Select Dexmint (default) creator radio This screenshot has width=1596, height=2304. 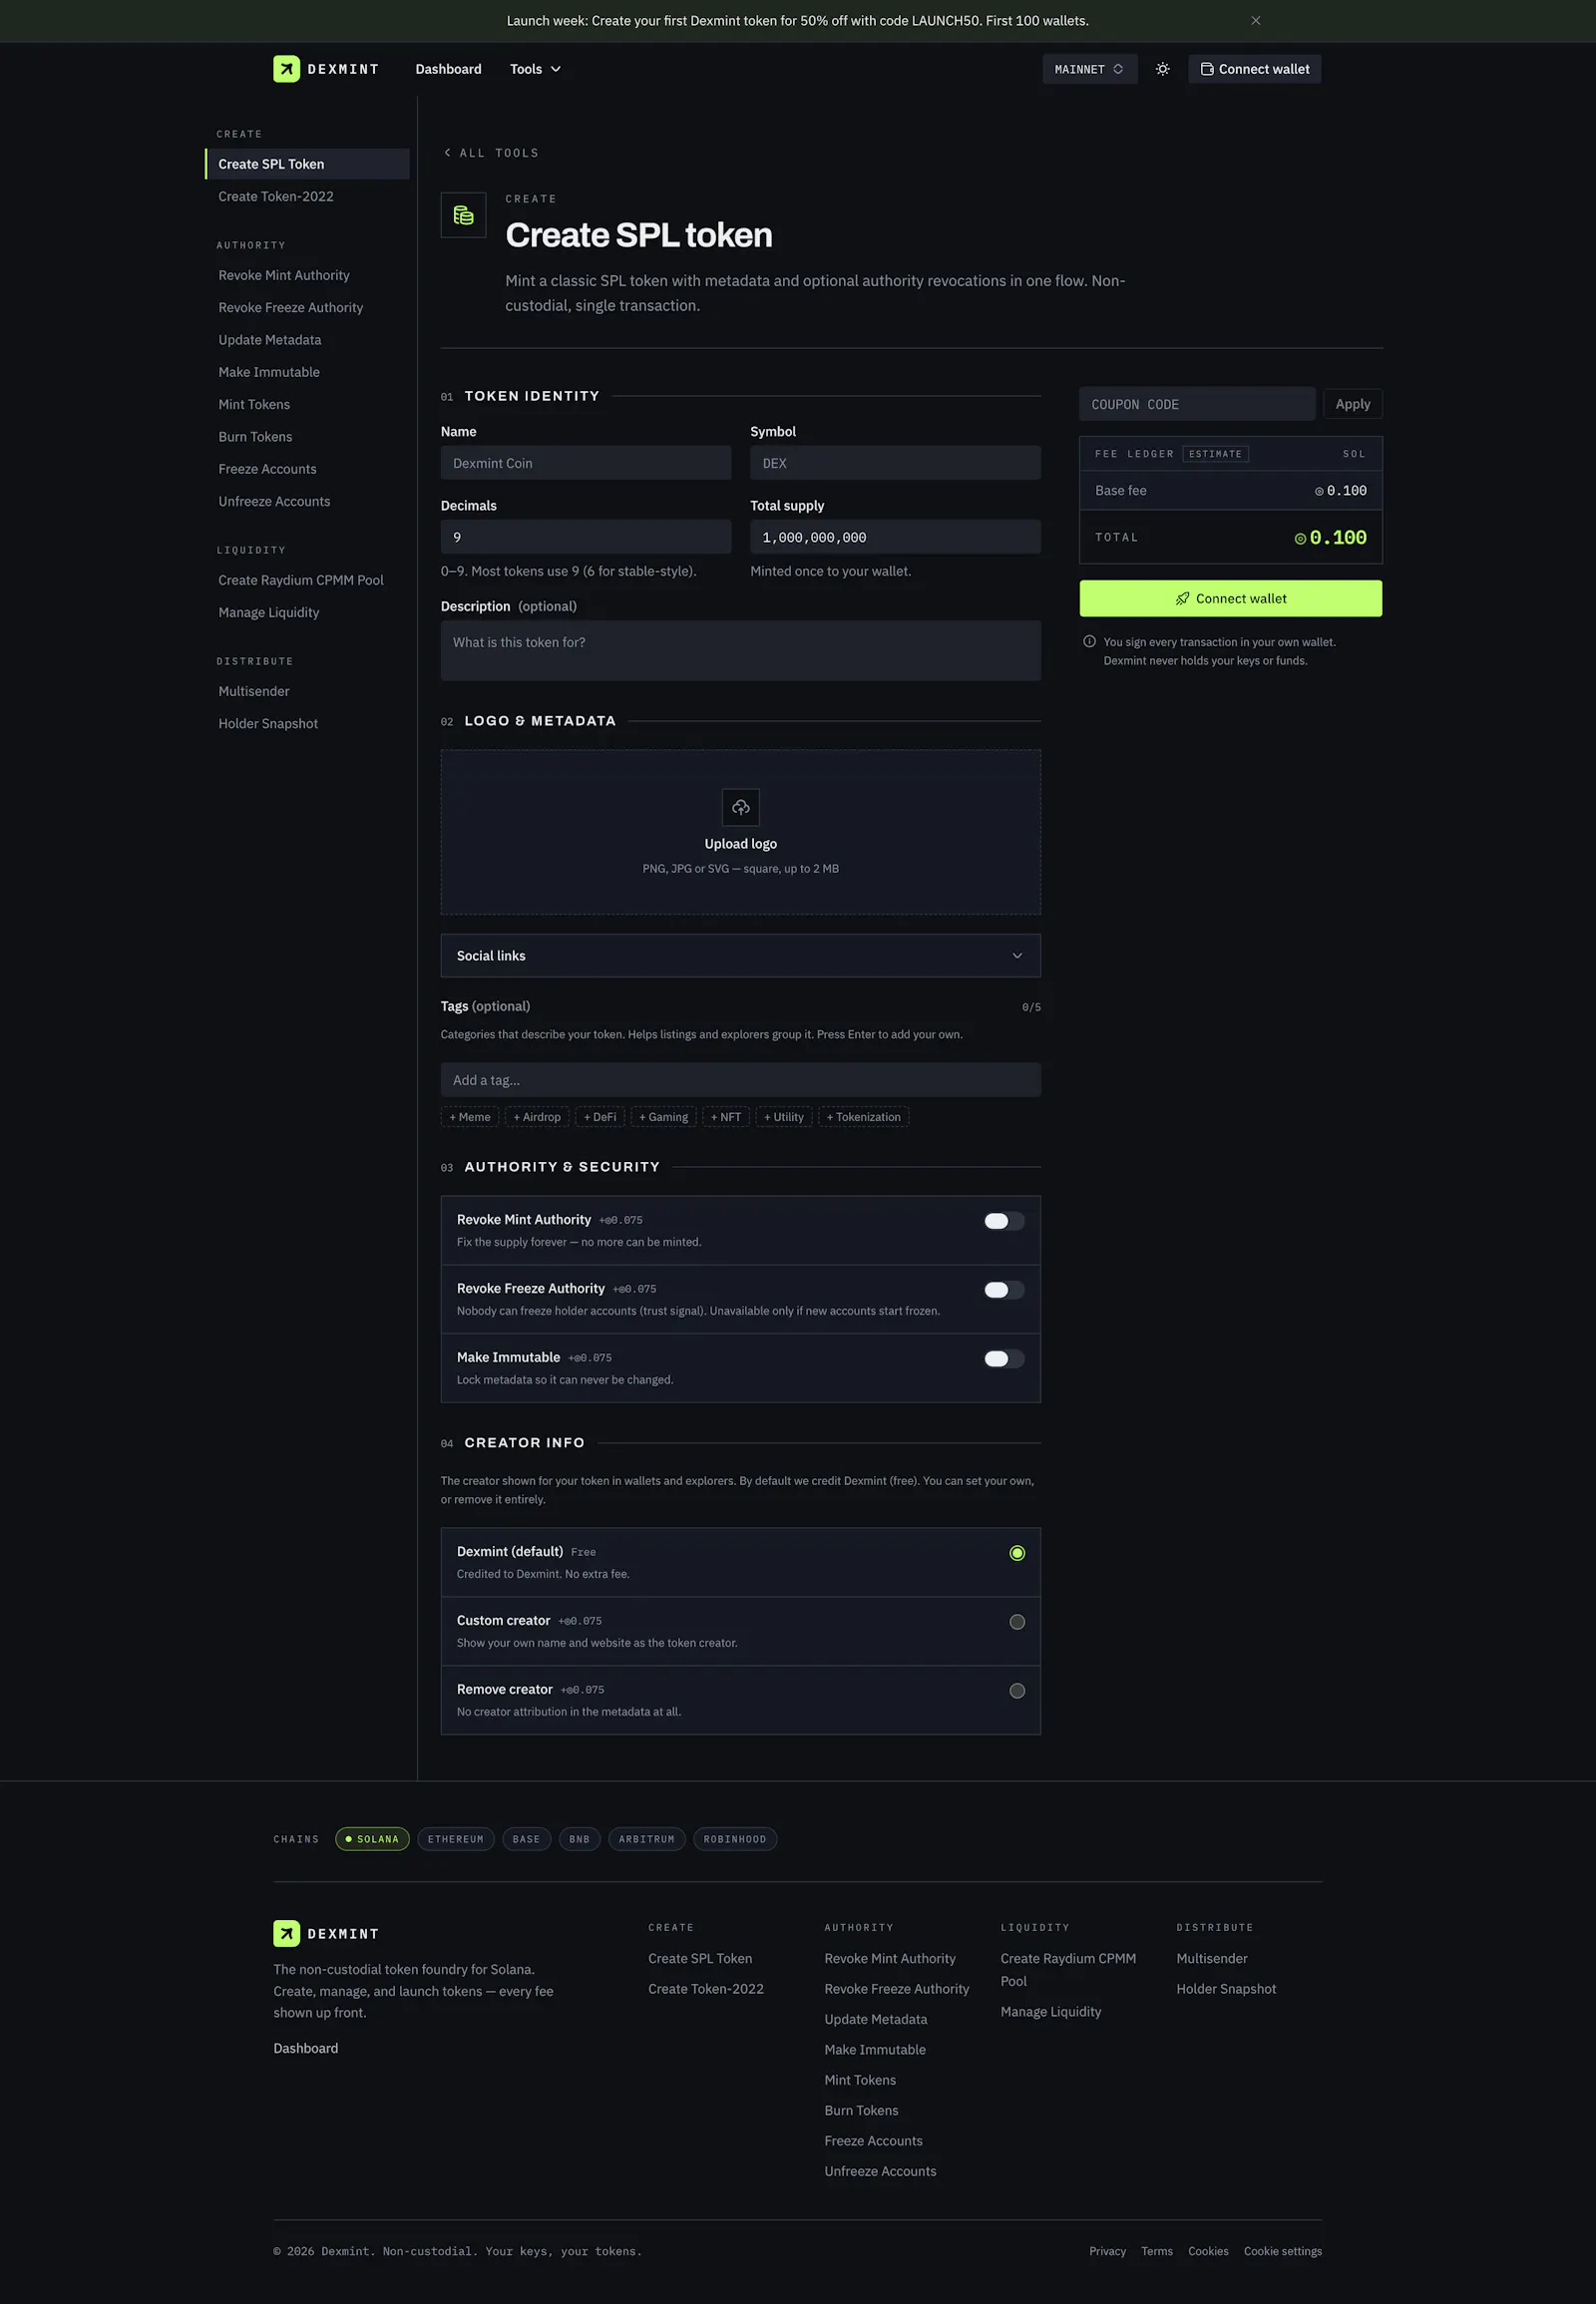coord(1017,1553)
